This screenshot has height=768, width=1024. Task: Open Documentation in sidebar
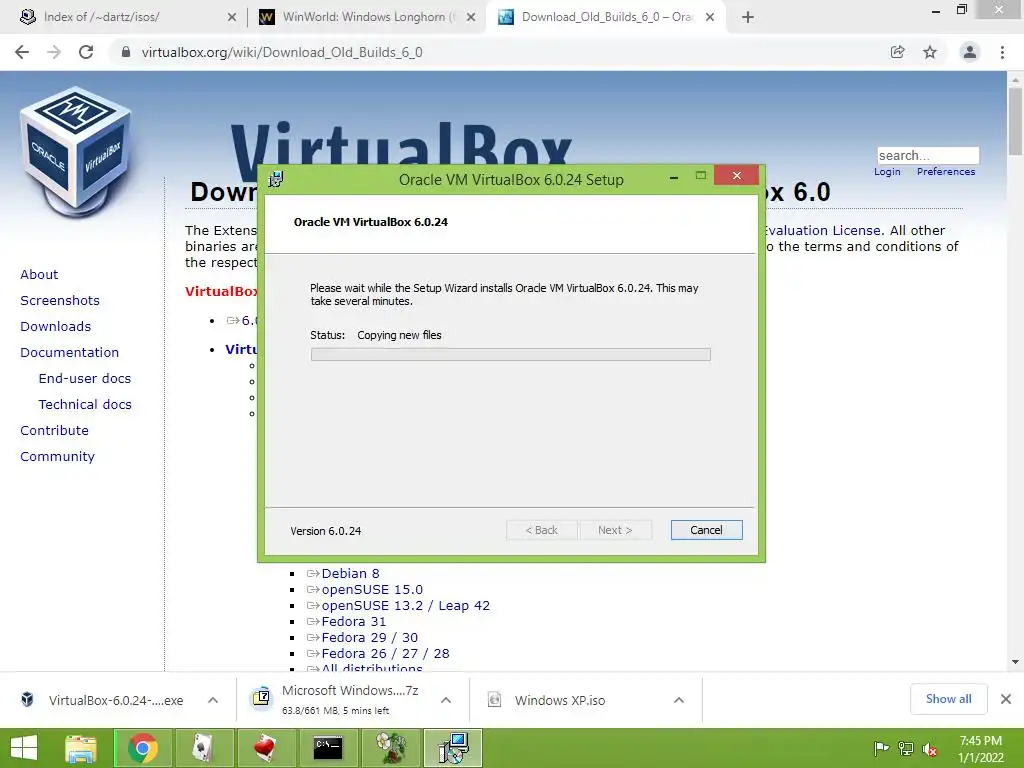tap(69, 353)
